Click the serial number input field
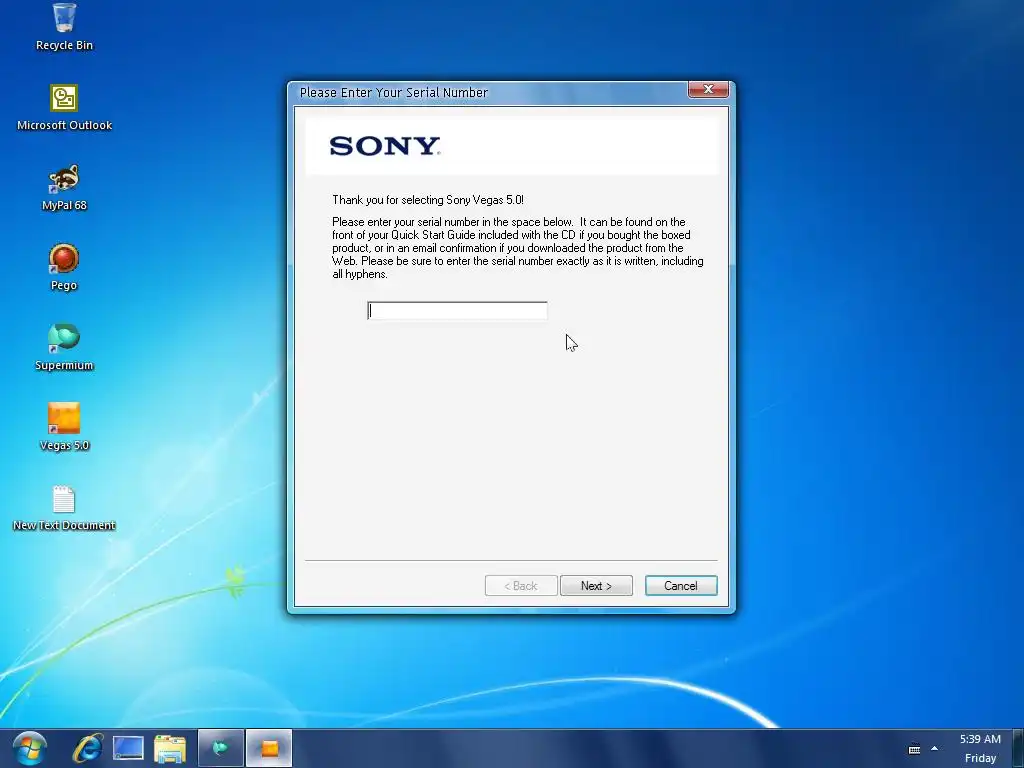 [x=457, y=311]
